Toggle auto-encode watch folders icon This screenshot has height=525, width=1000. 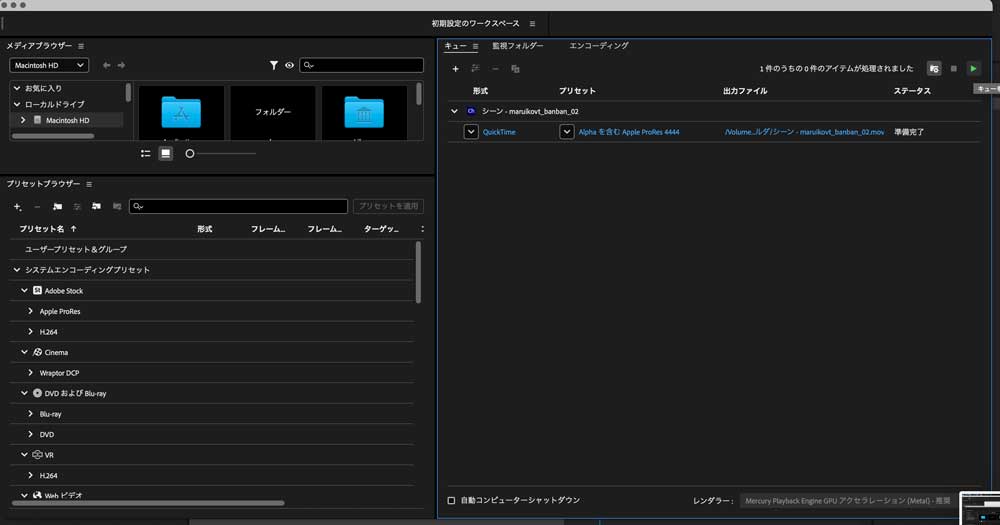click(934, 68)
